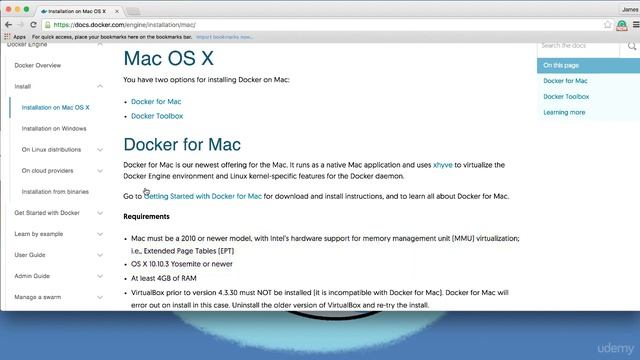The width and height of the screenshot is (640, 360).
Task: Open Docker Overview in sidebar
Action: 38,65
